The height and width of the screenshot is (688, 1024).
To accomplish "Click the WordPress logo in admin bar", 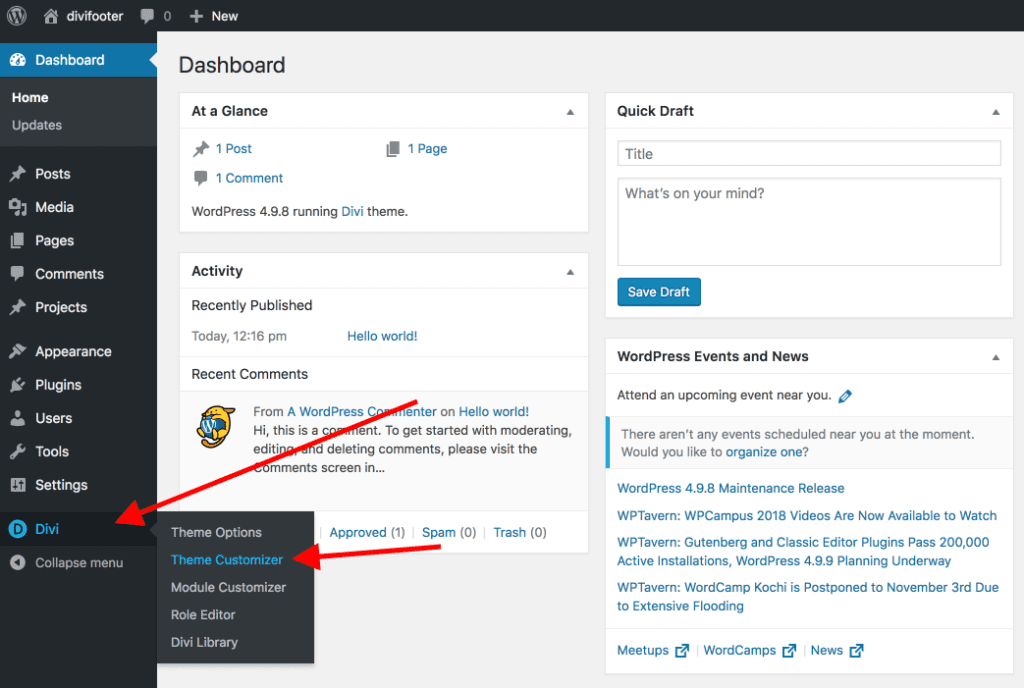I will [16, 15].
